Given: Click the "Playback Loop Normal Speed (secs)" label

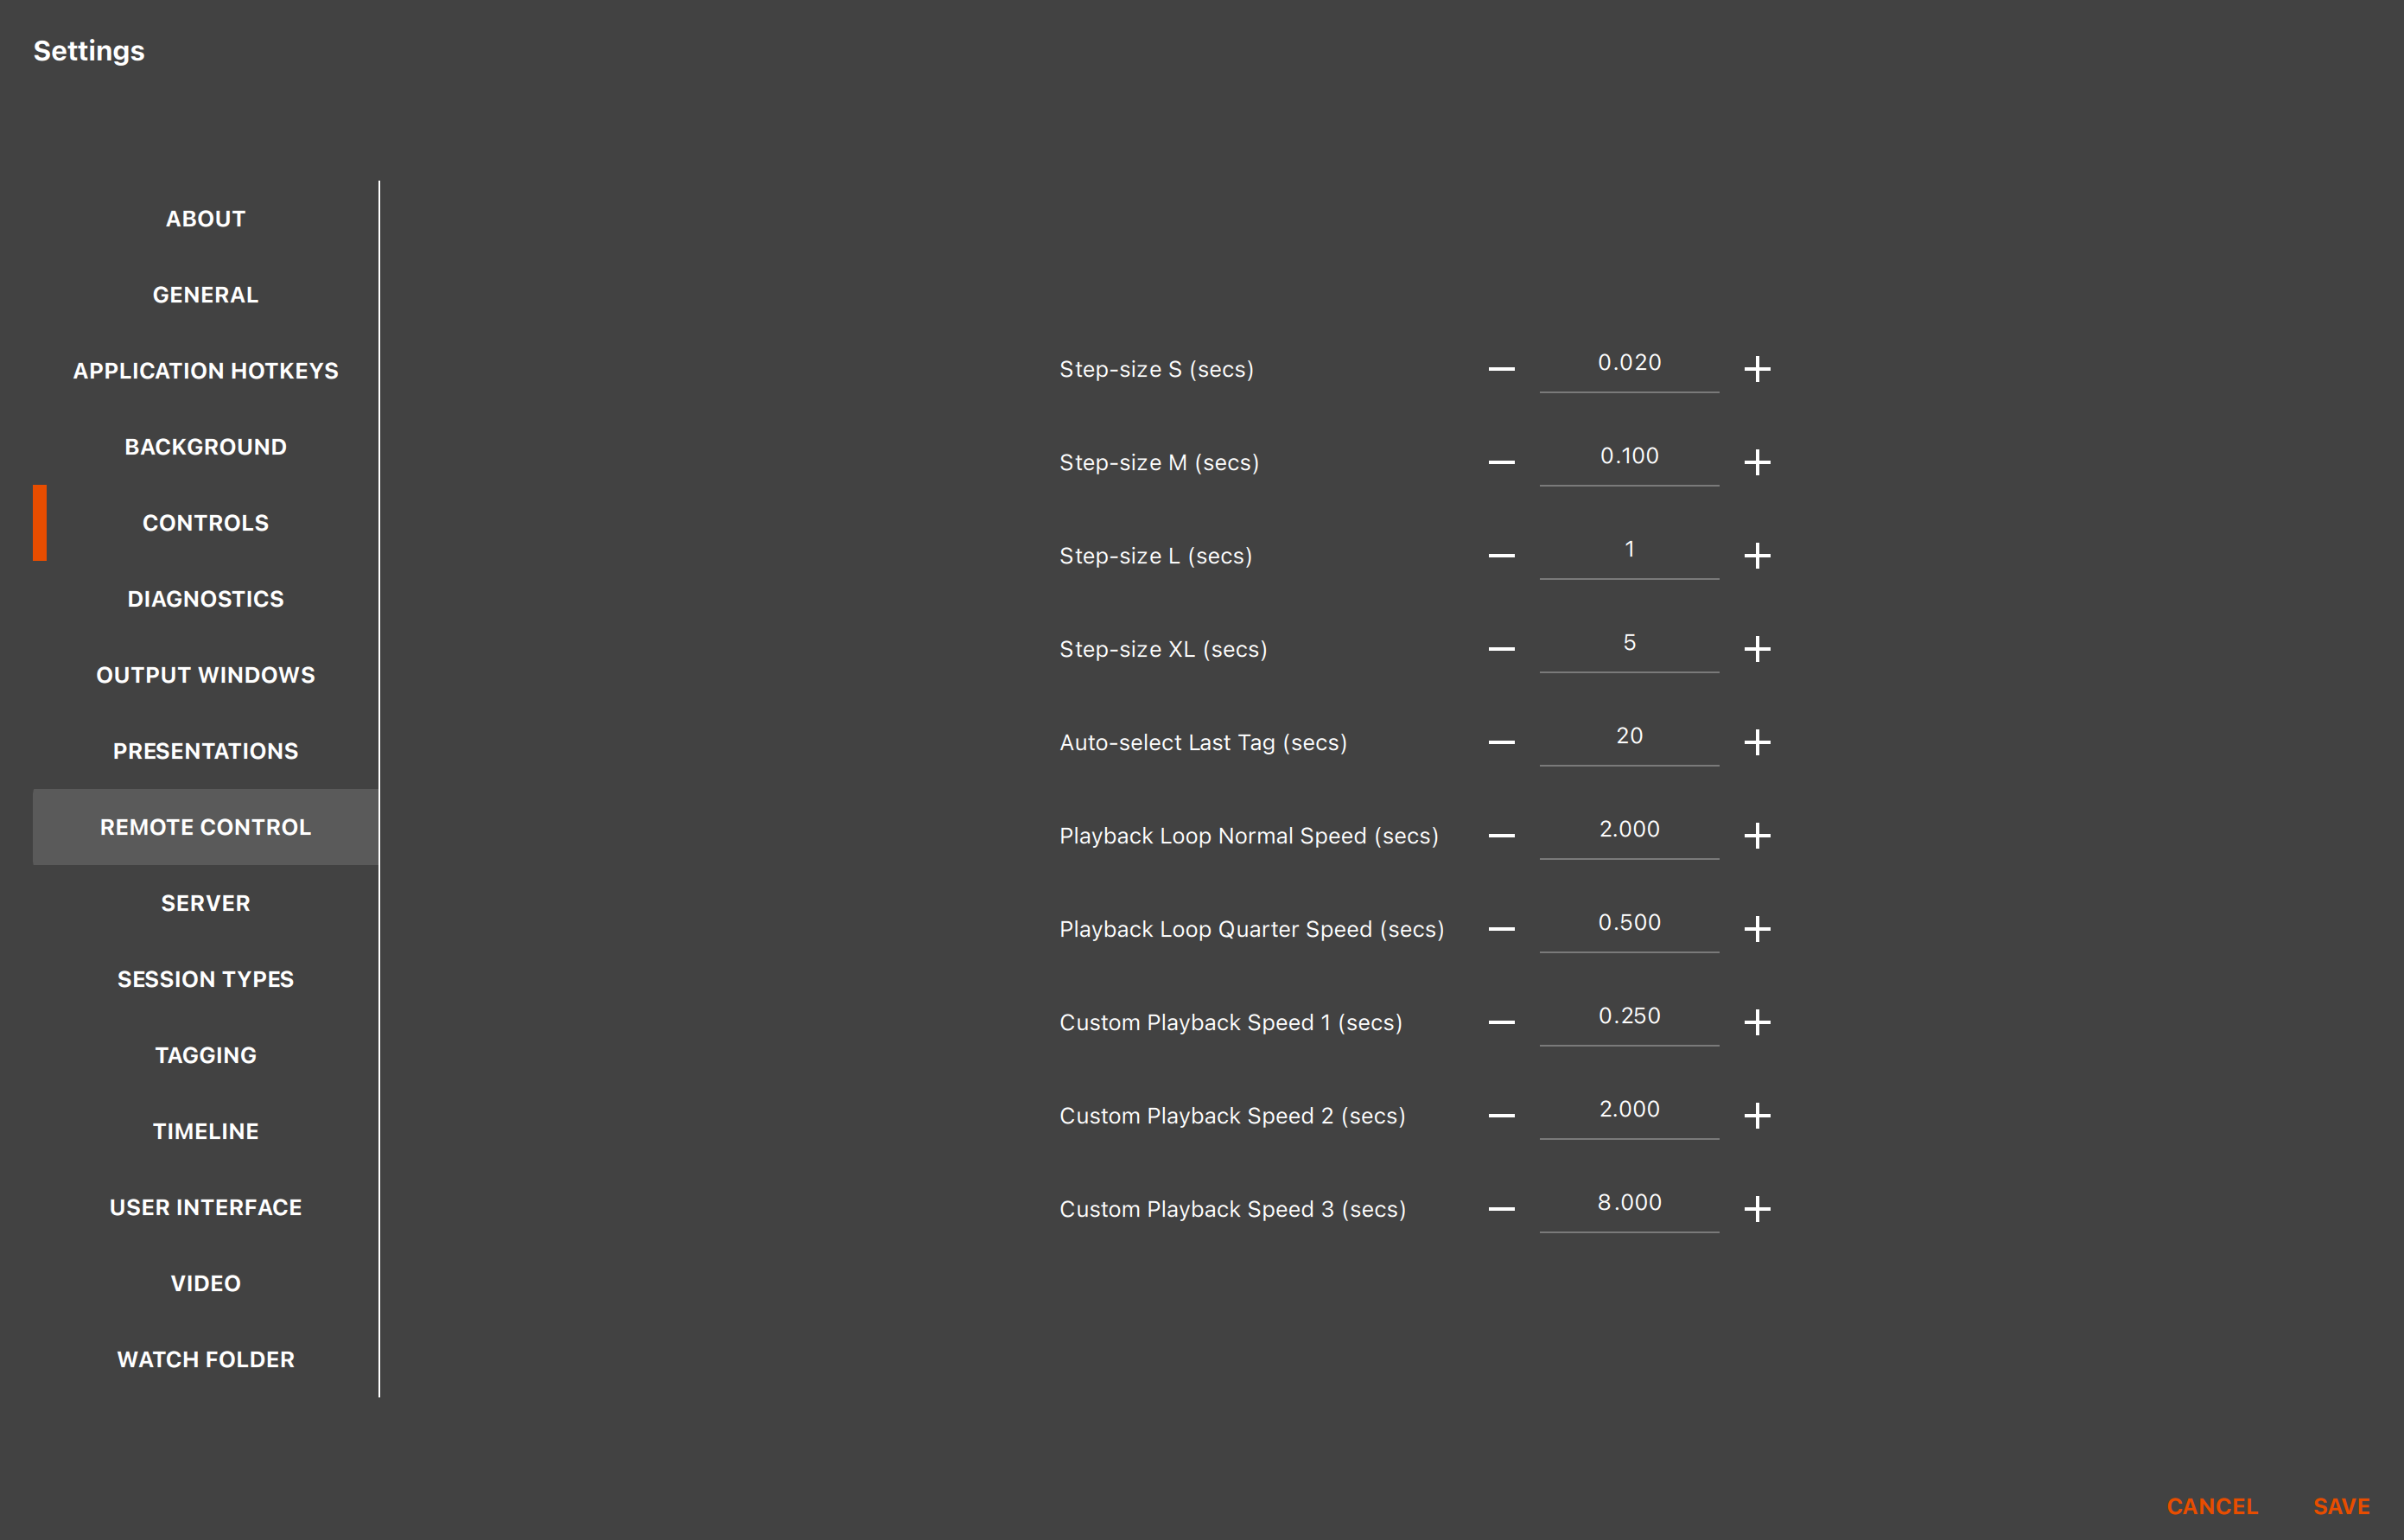Looking at the screenshot, I should [1249, 836].
